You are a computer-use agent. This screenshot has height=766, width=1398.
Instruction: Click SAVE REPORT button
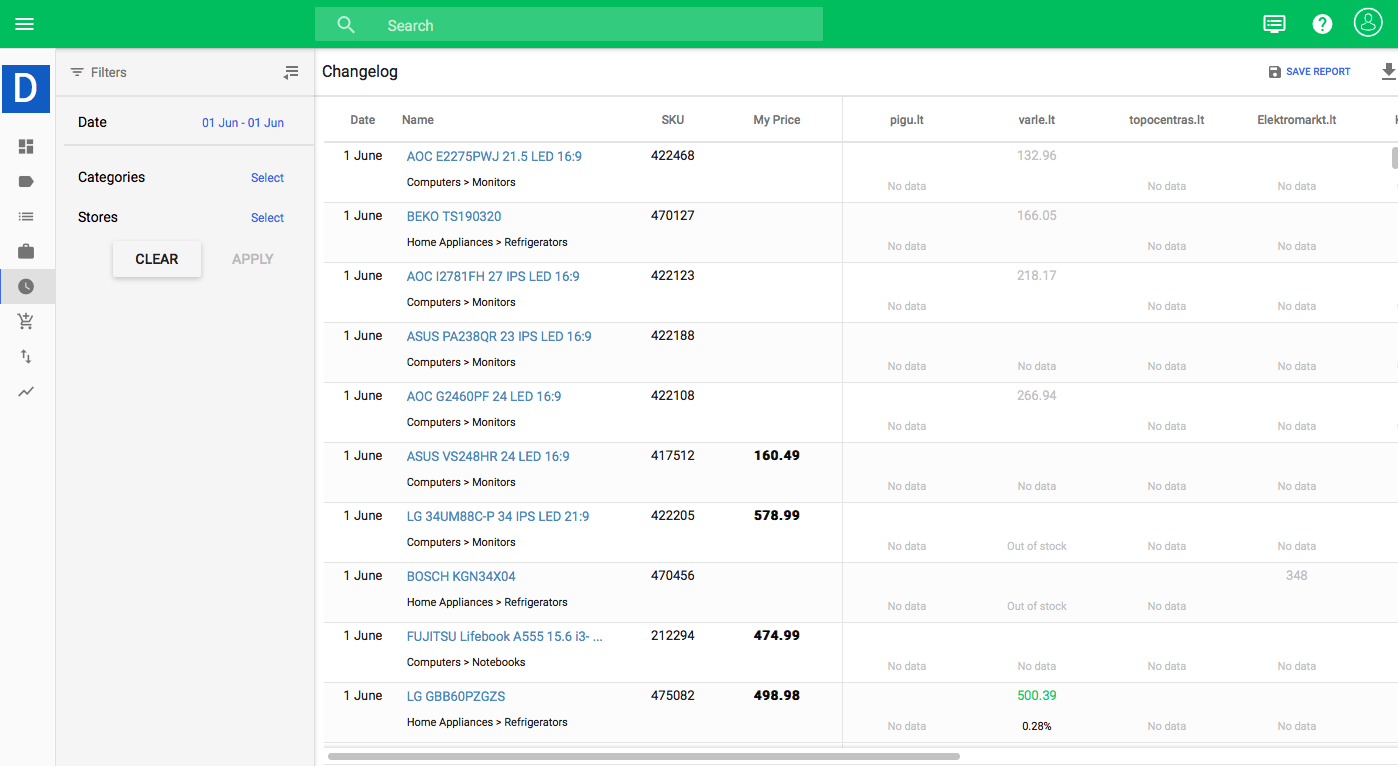pyautogui.click(x=1309, y=72)
